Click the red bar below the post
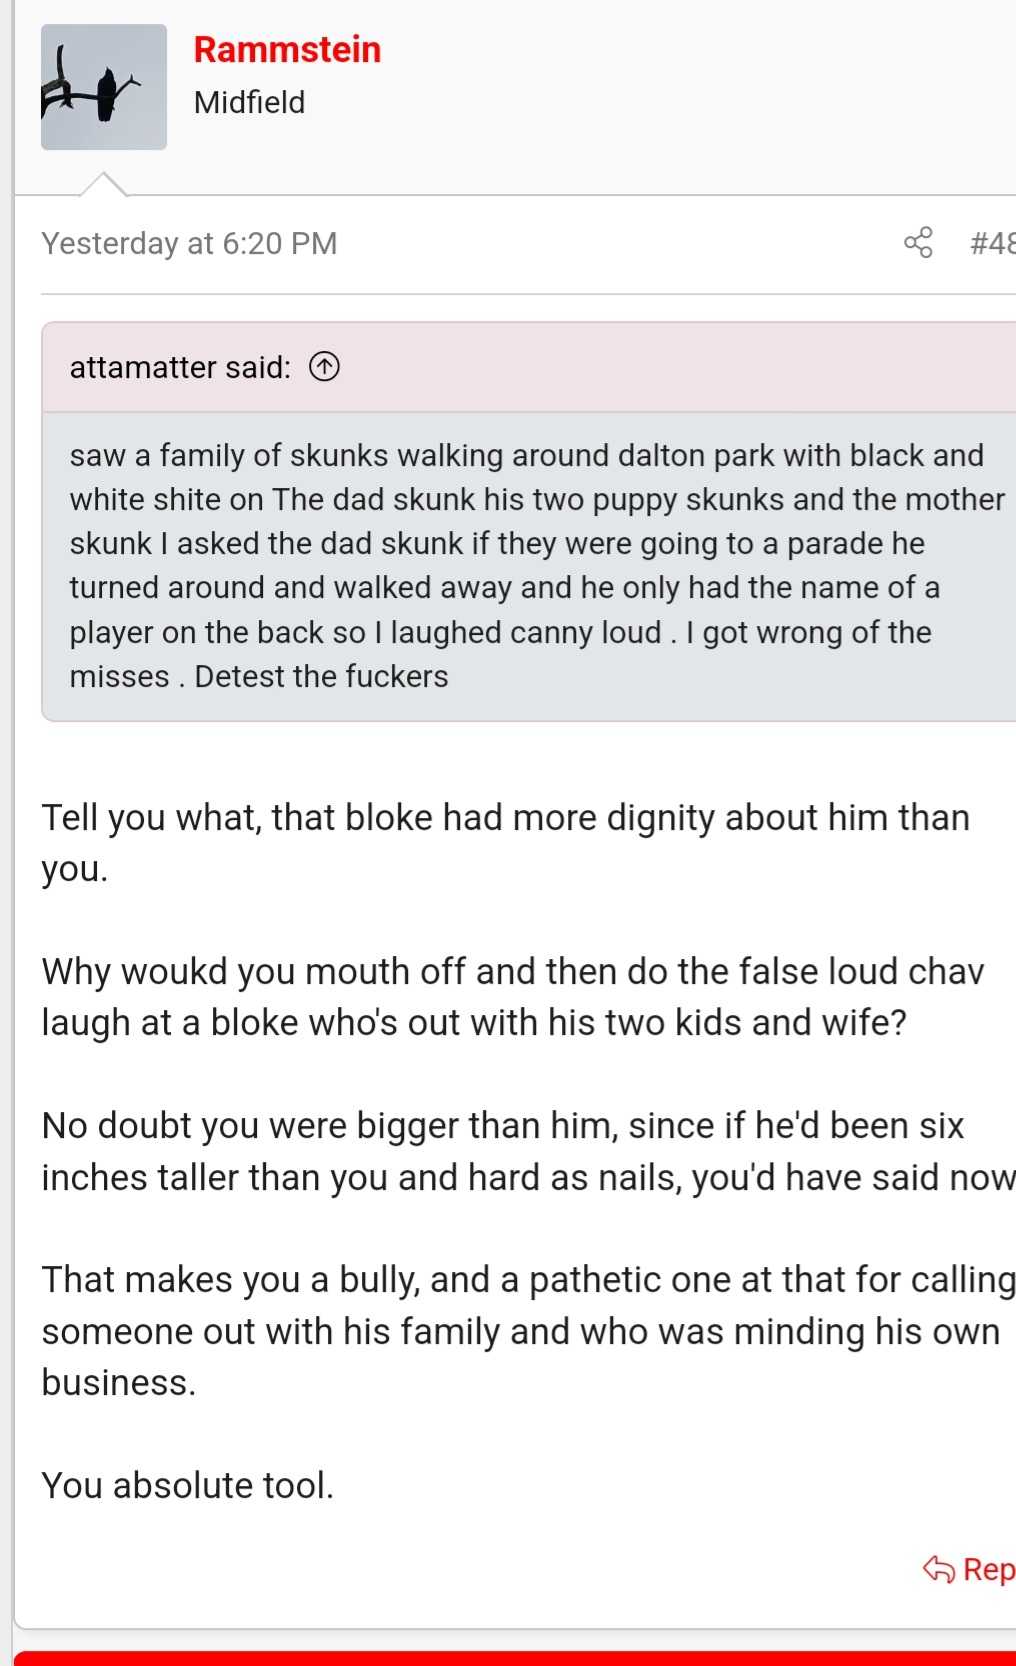1016x1666 pixels. coord(514,1658)
